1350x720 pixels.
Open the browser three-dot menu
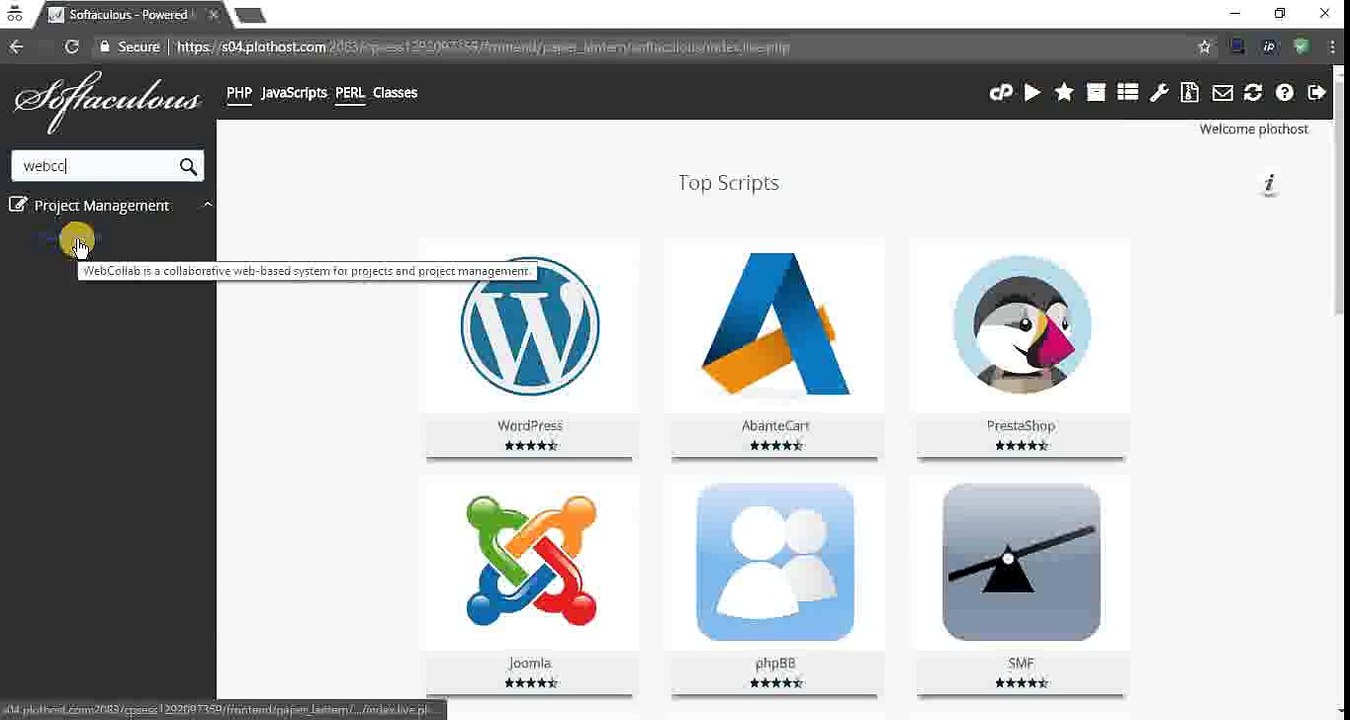1332,47
